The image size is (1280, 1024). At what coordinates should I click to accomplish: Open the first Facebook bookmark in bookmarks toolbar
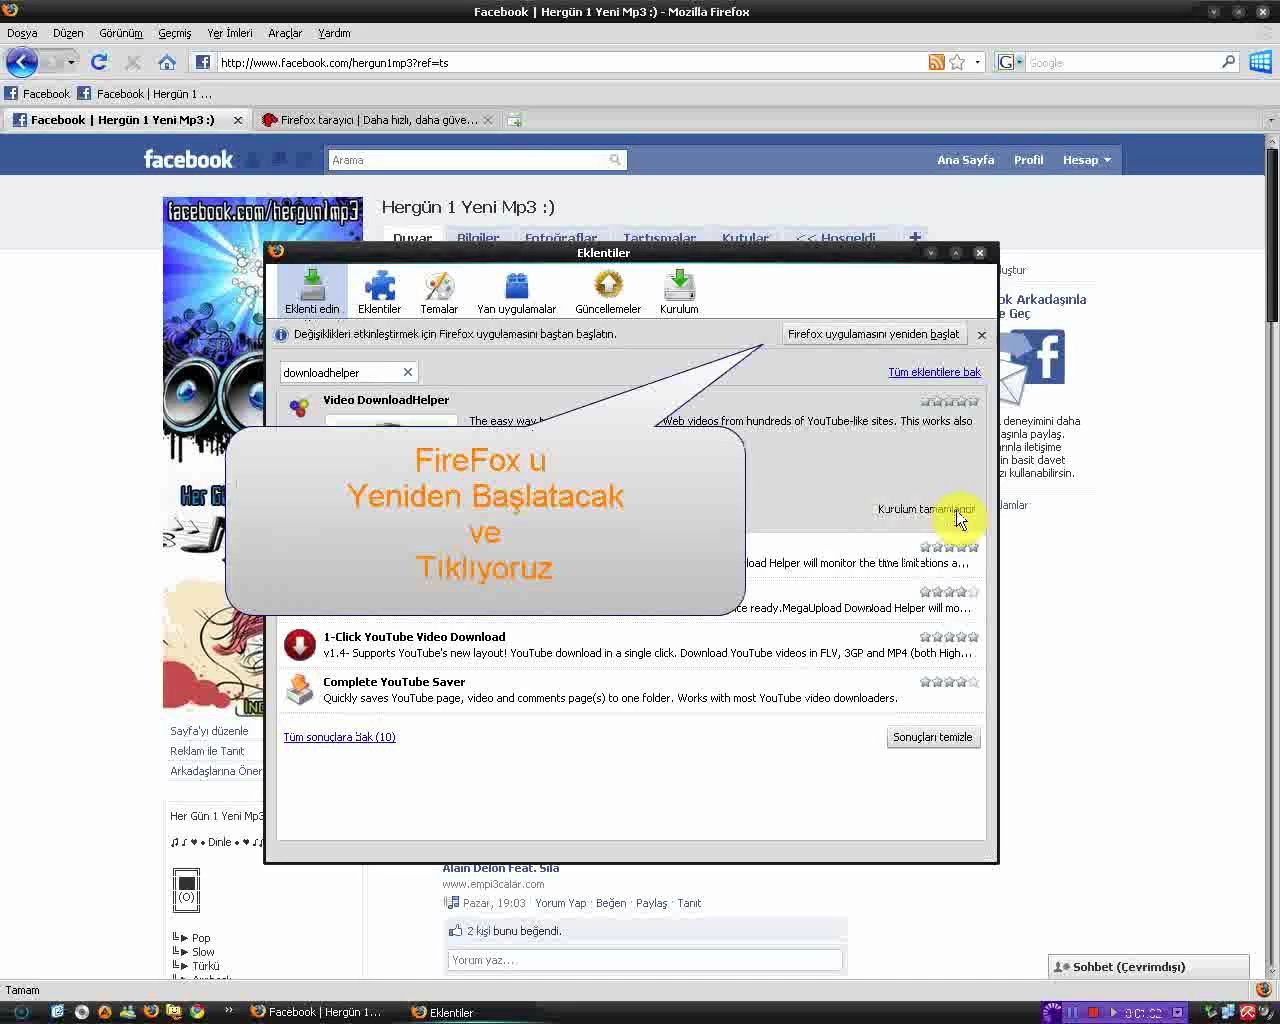(x=37, y=94)
